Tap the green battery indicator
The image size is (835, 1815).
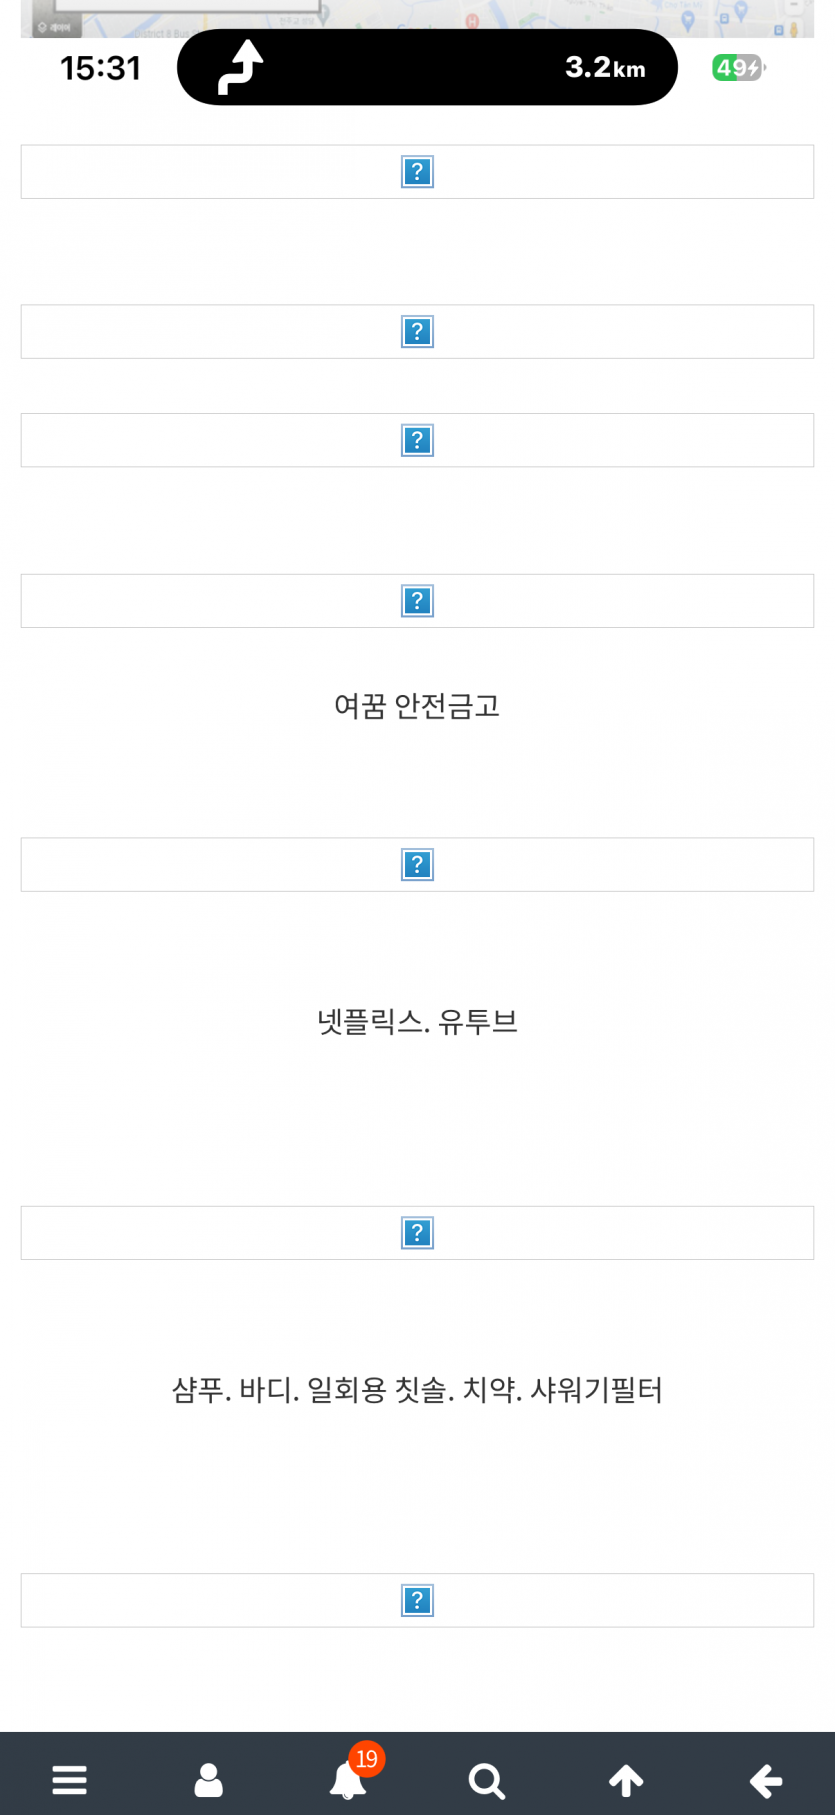[738, 68]
